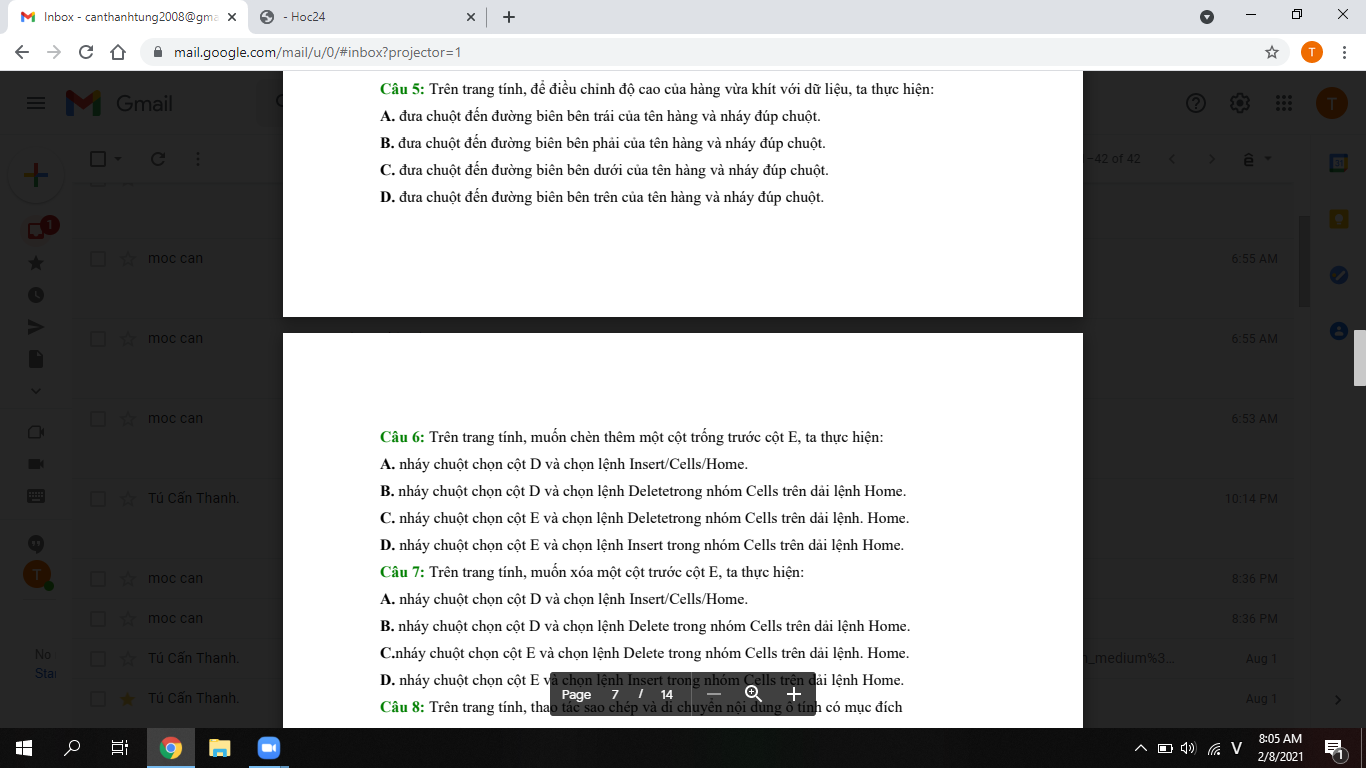
Task: Click the document viewer vertical scrollbar thumb
Action: [x=1359, y=357]
